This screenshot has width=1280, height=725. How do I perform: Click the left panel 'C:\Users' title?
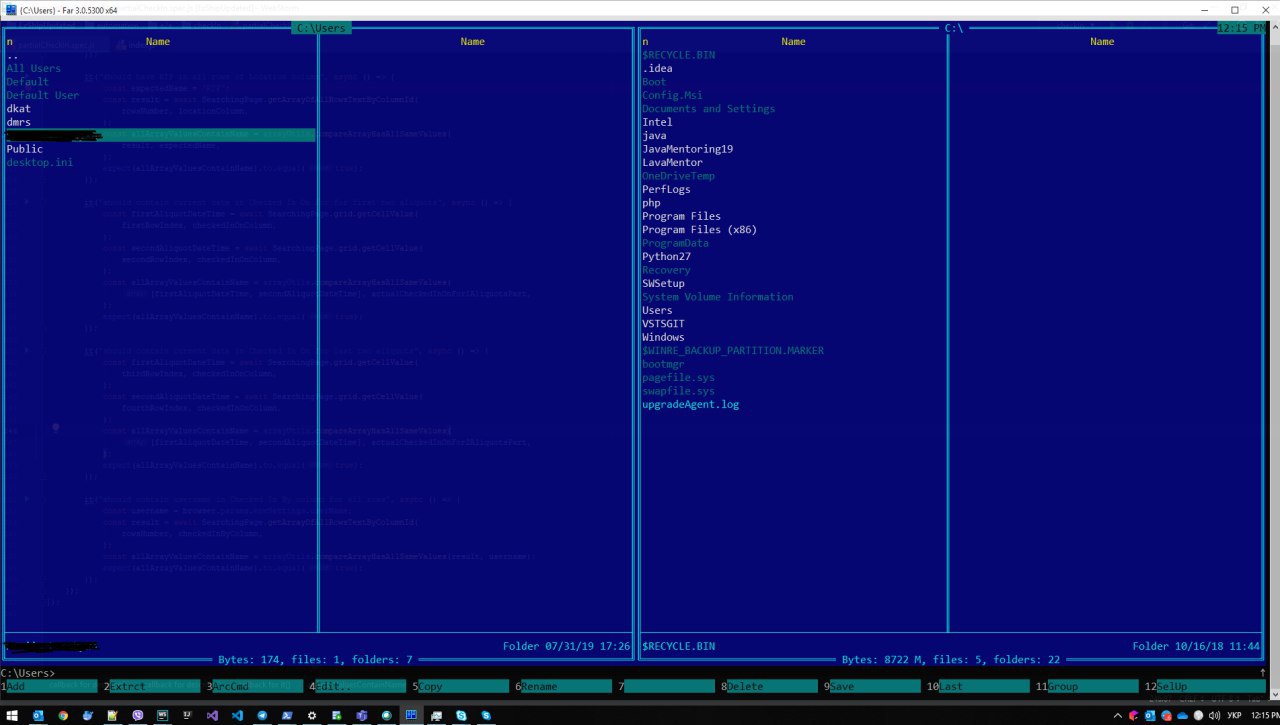[322, 28]
